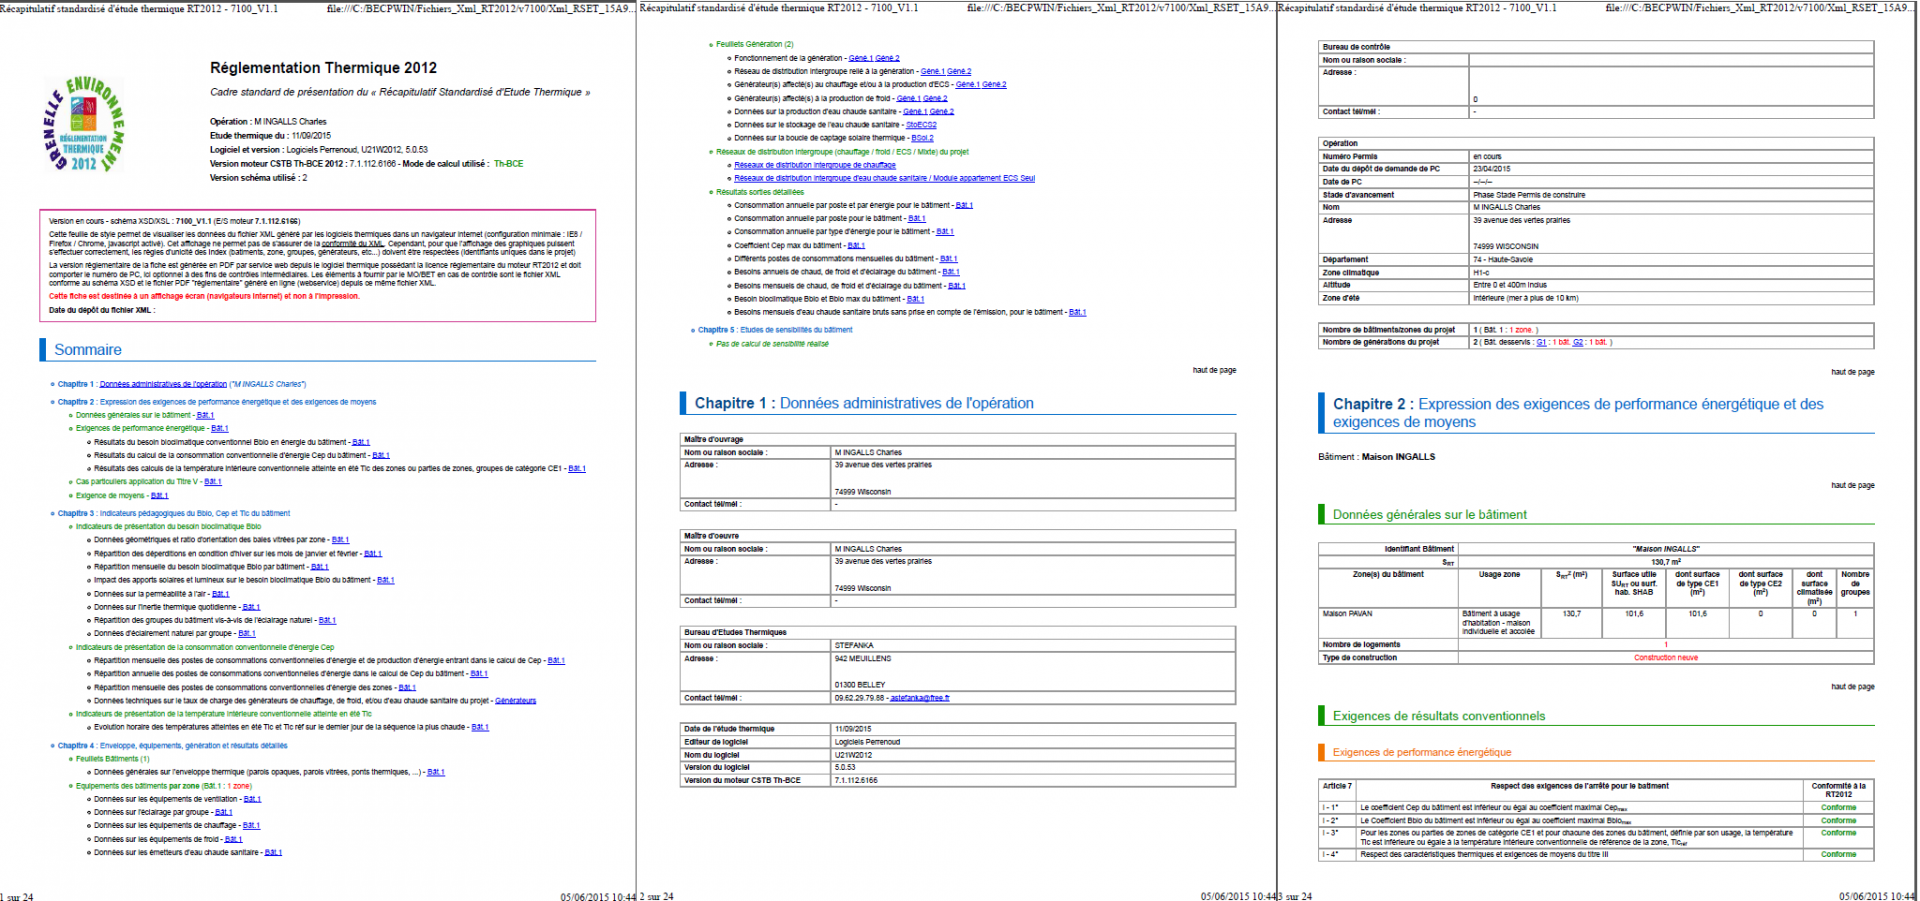The width and height of the screenshot is (1920, 901).
Task: Open Bât.1 link for 'émetteurs d'eau chaude sanitaire'
Action: (273, 852)
